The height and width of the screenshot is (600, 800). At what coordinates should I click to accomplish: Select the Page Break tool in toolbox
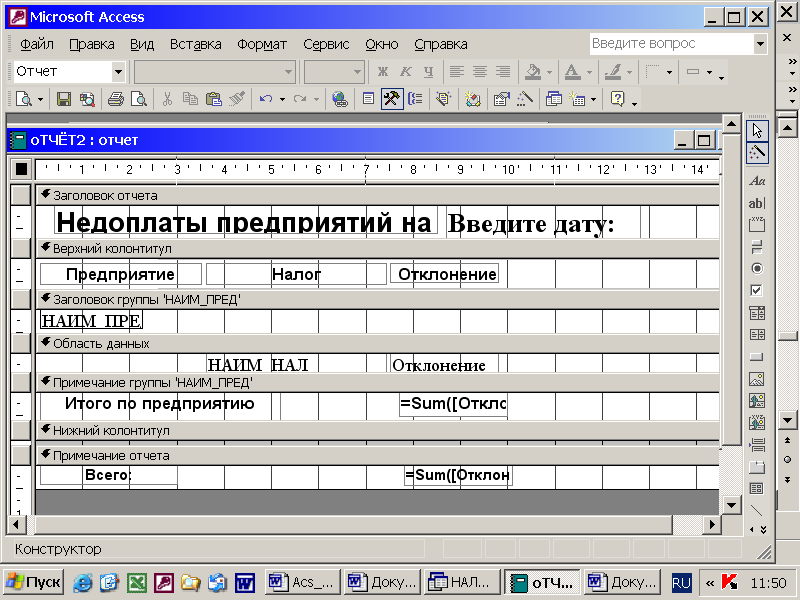click(757, 445)
